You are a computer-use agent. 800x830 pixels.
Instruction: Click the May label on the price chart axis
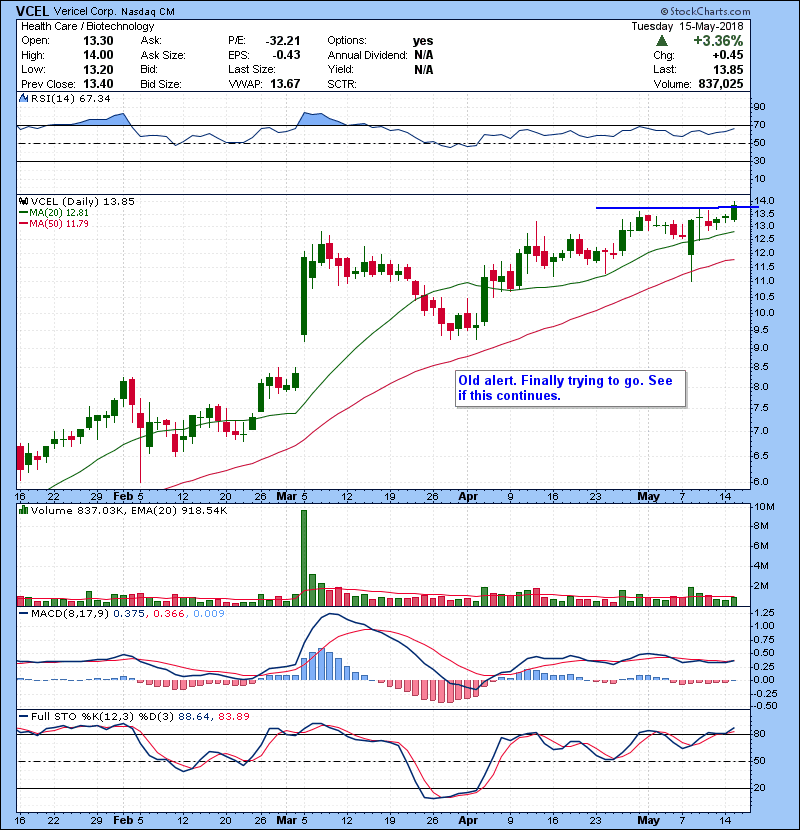point(648,497)
